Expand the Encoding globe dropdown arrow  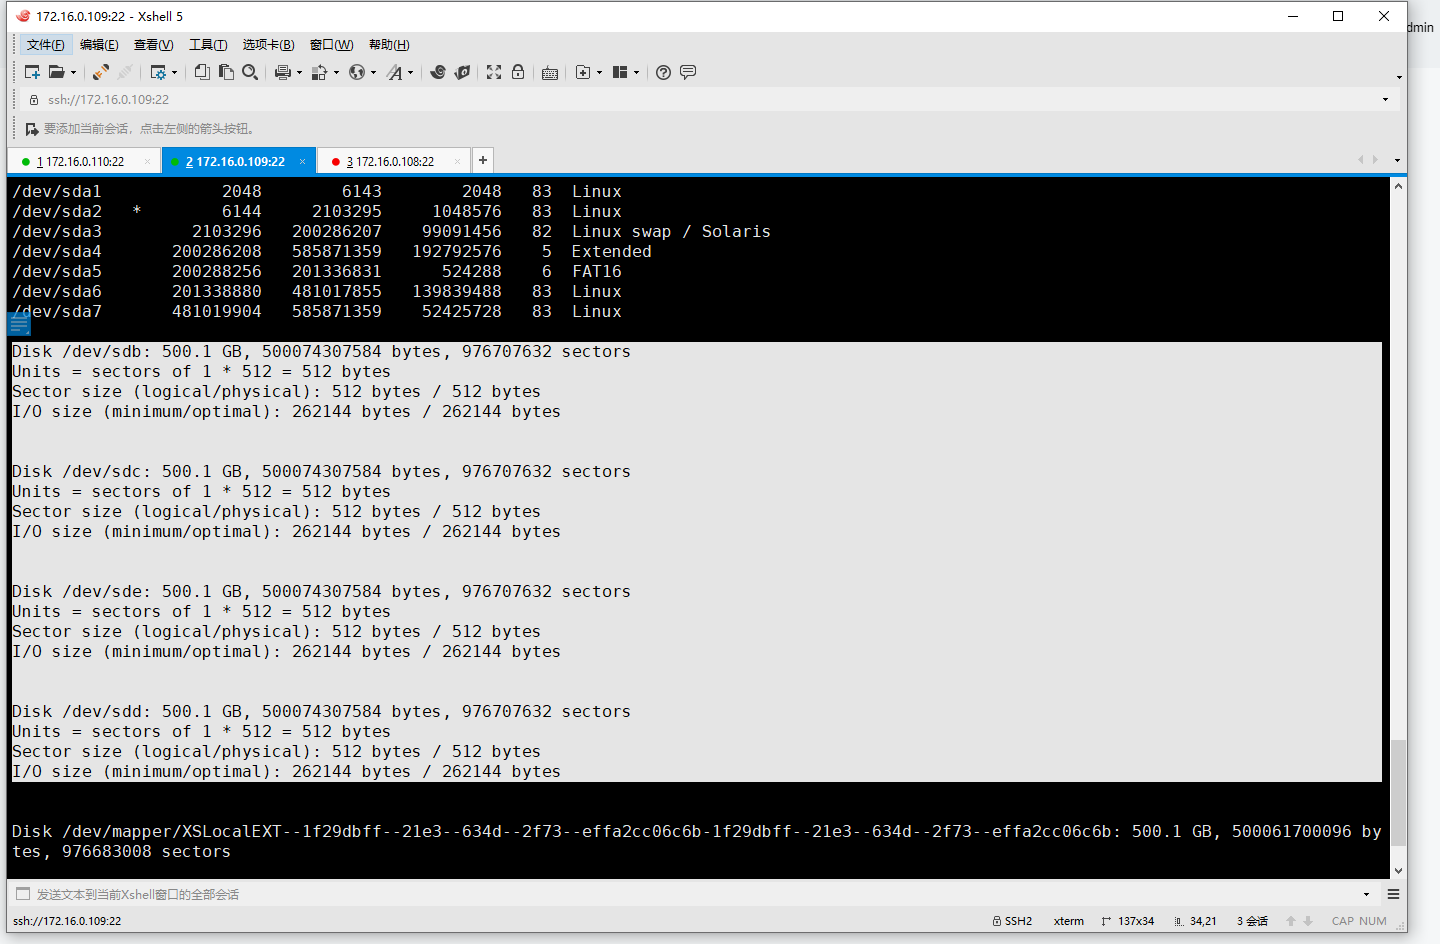click(x=373, y=72)
